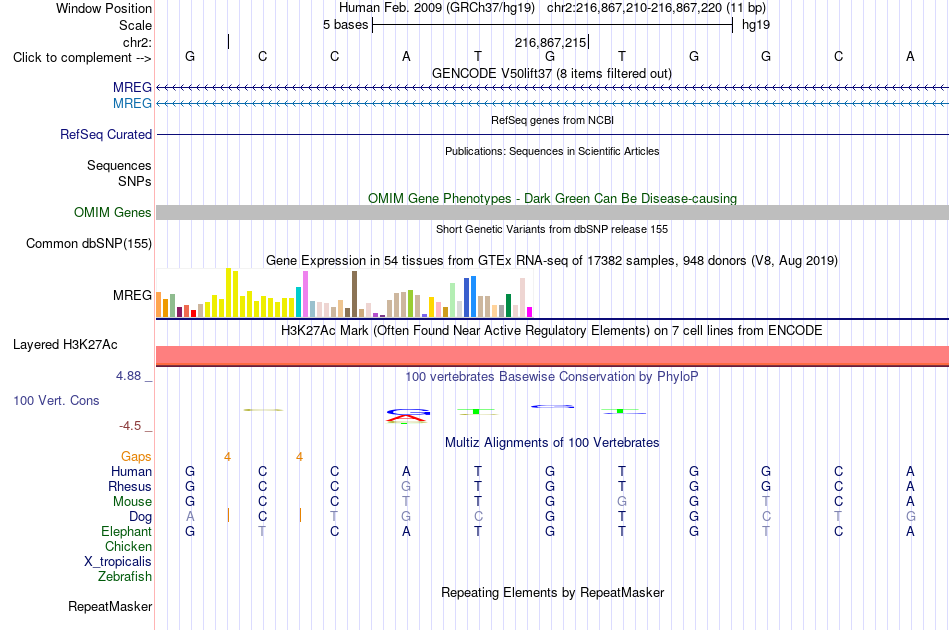The image size is (950, 630).
Task: Select the light blue MREG GENCODE track label
Action: 132,103
